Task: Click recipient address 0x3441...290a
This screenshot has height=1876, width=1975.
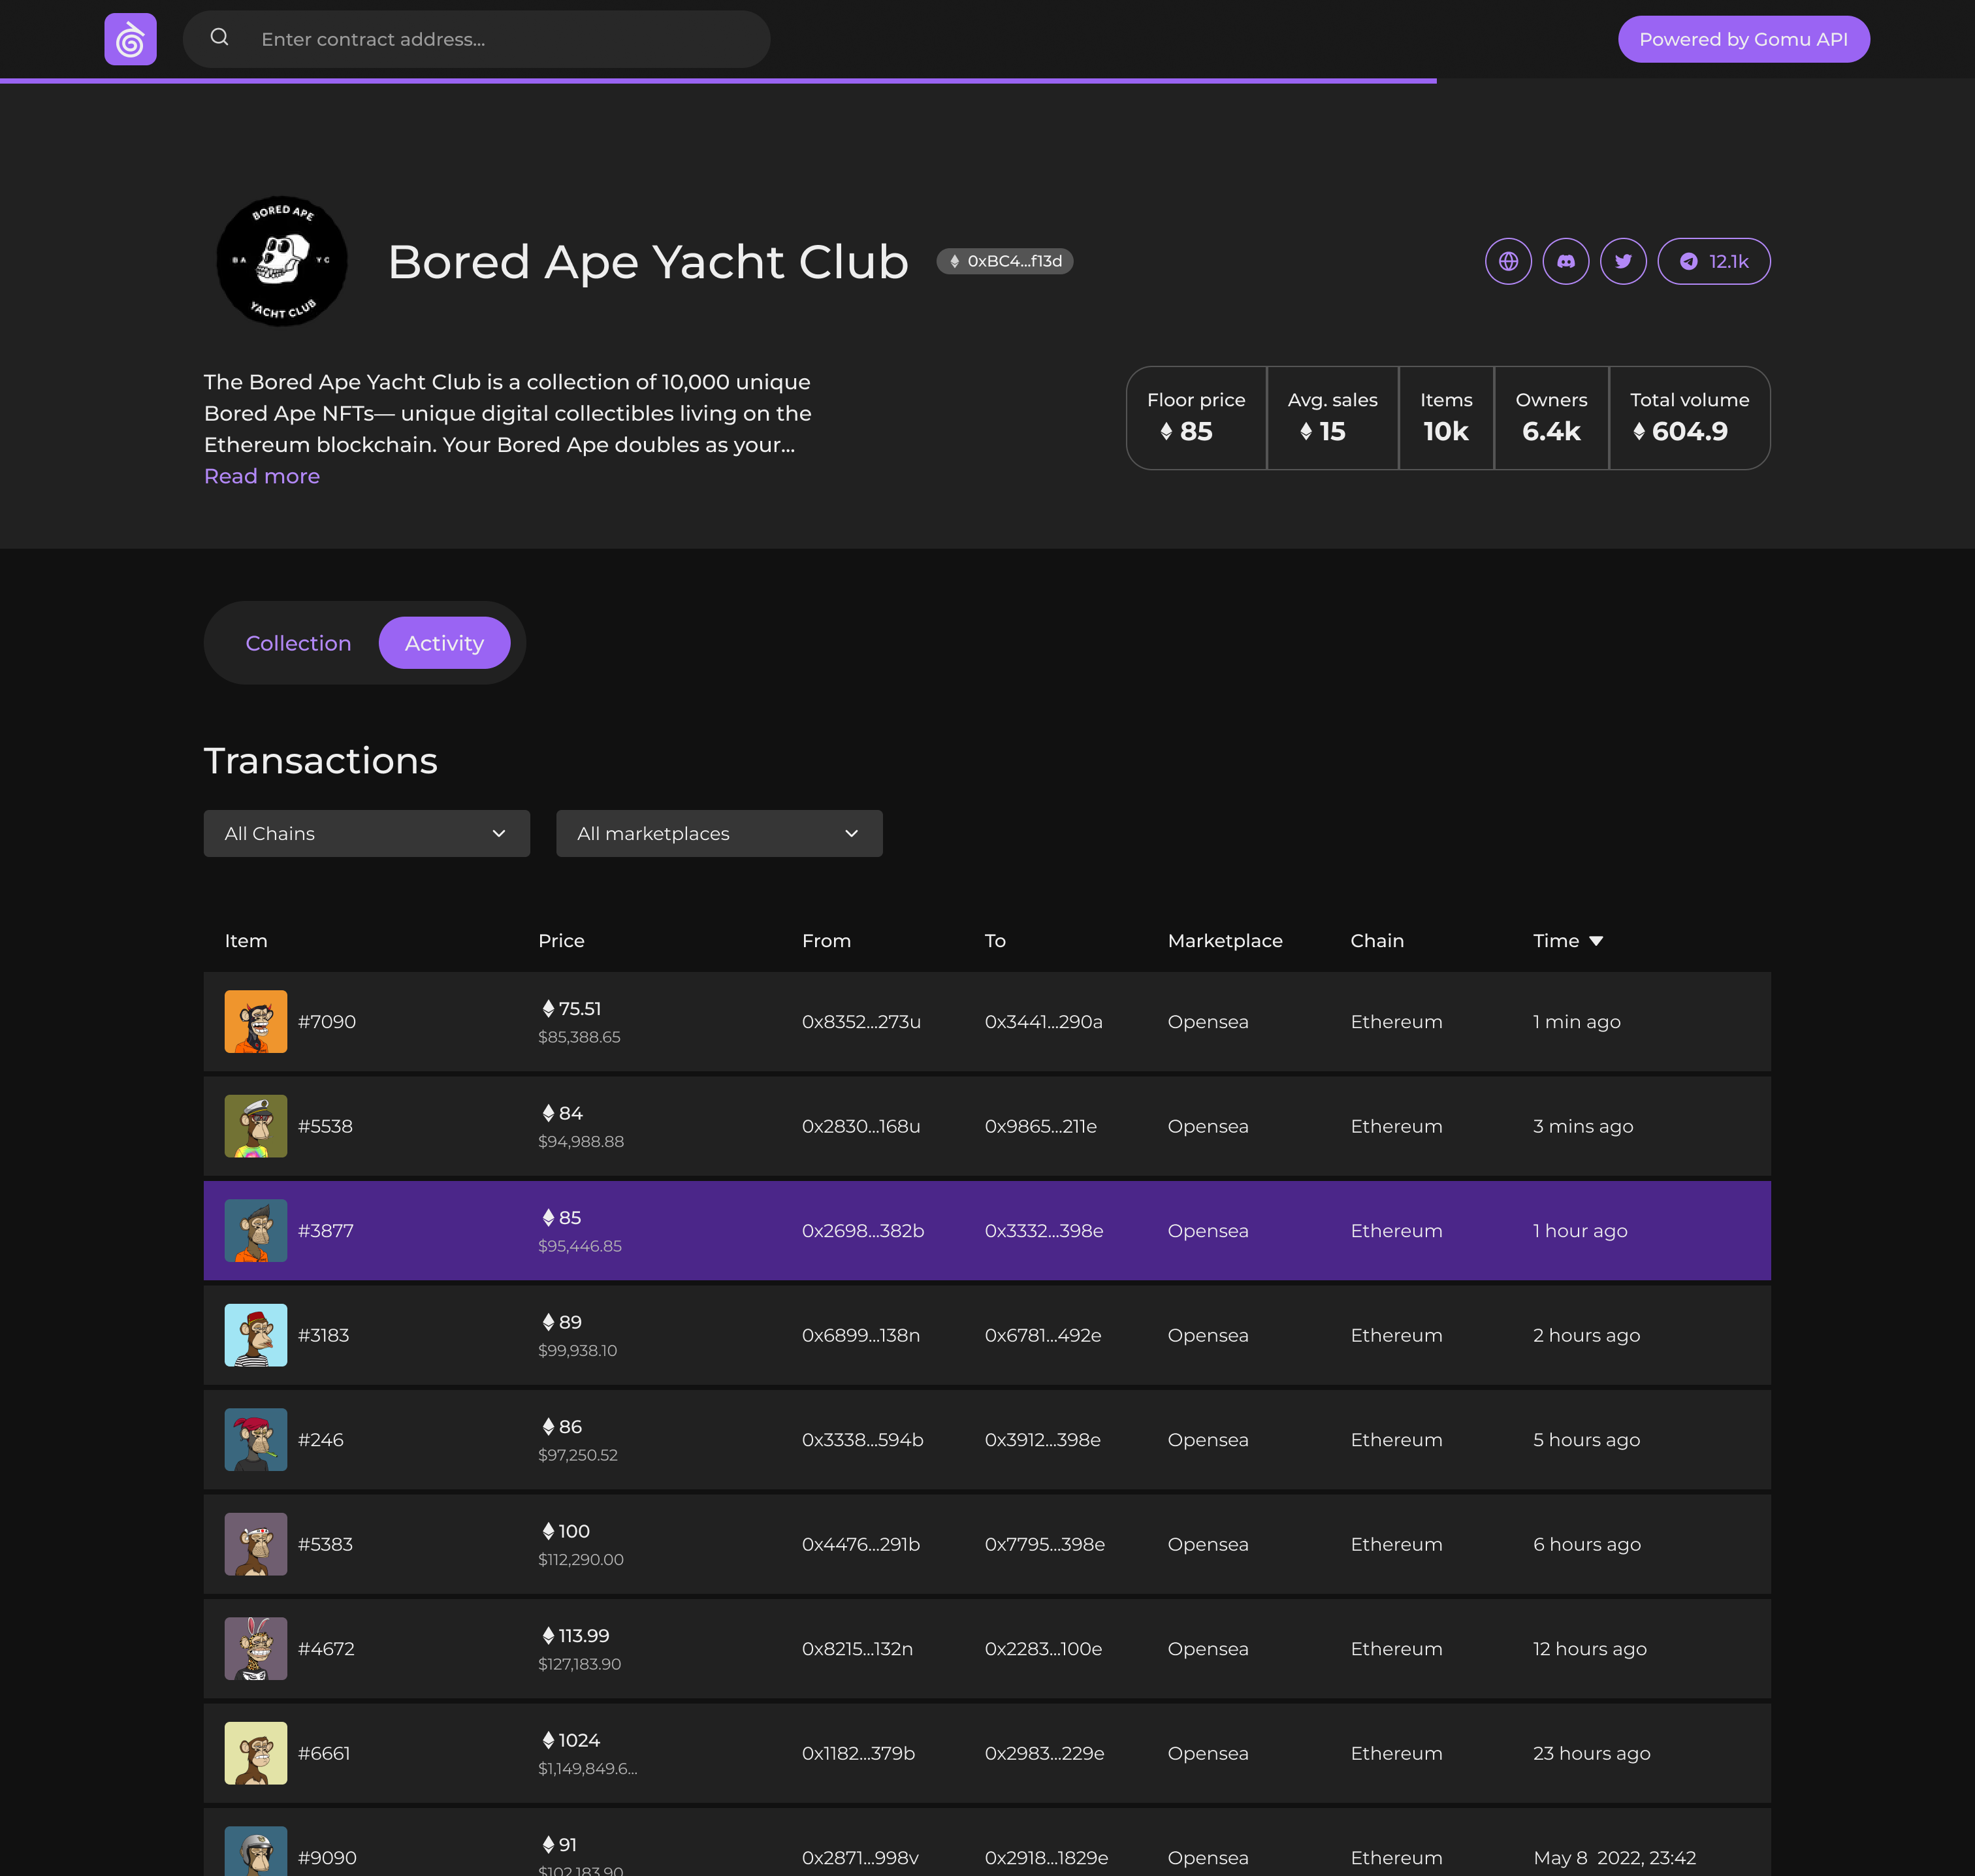Action: tap(1043, 1022)
